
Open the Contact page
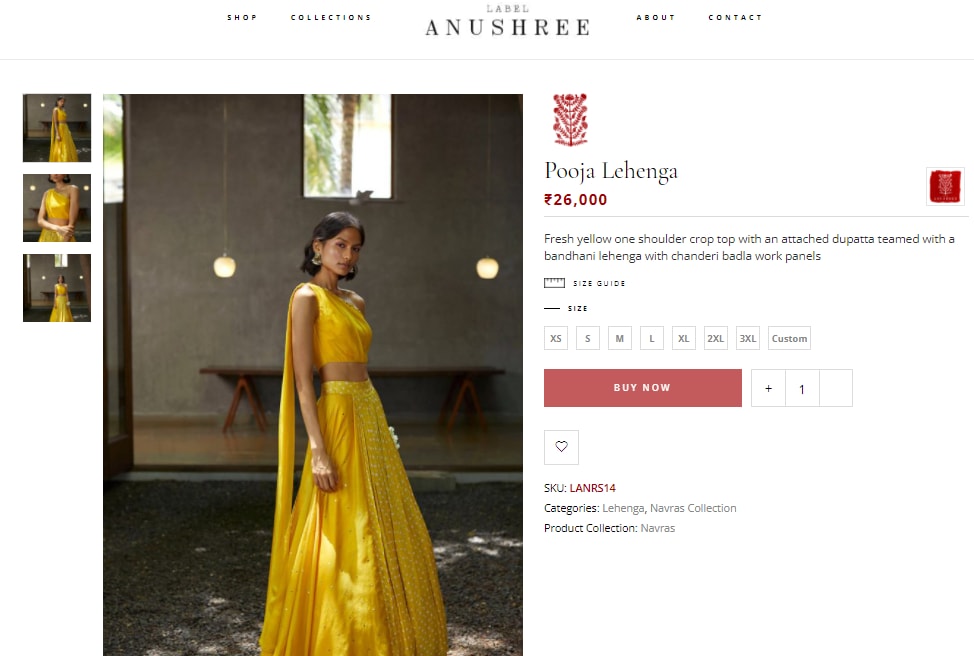point(735,17)
